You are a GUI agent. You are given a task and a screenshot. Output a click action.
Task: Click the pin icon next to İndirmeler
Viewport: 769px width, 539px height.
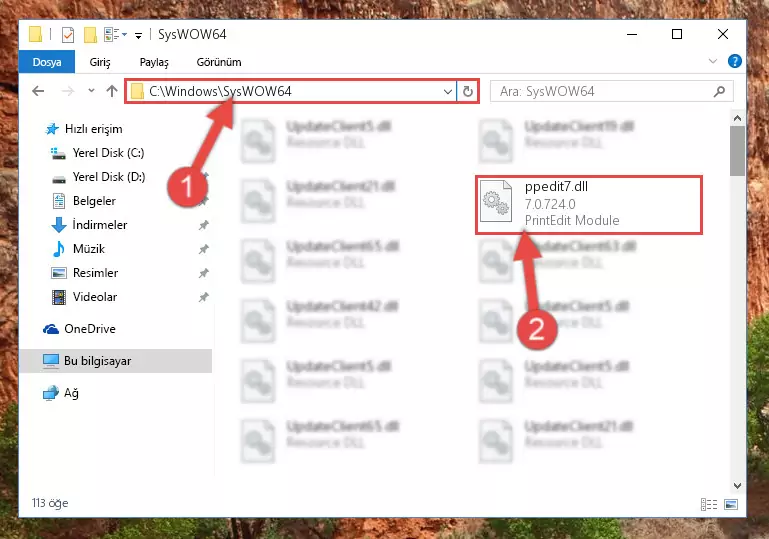click(x=204, y=225)
